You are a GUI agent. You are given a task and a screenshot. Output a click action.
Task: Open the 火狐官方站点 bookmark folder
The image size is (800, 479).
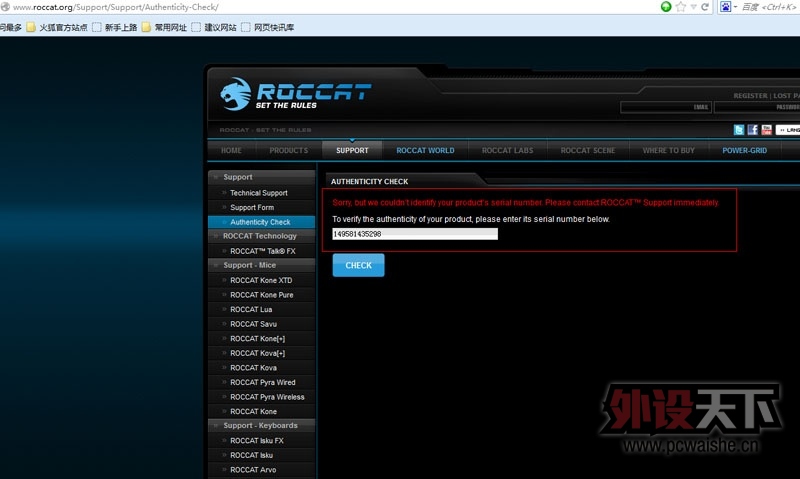(x=57, y=27)
